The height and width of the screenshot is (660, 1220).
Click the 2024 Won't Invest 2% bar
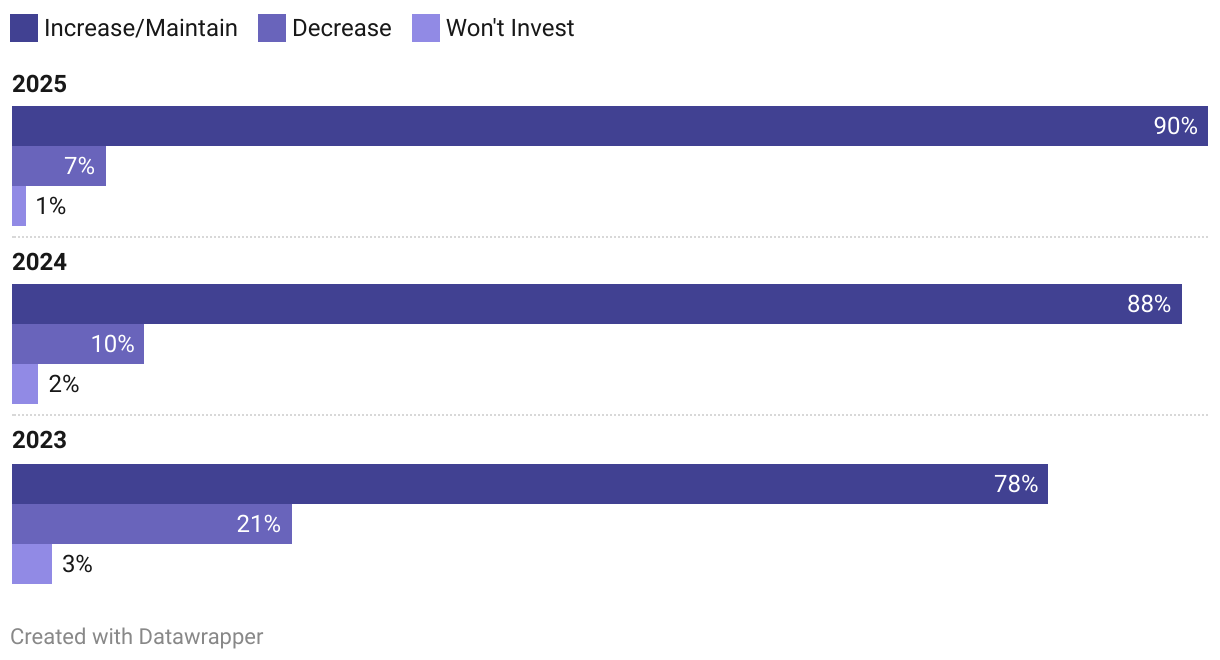pyautogui.click(x=25, y=384)
